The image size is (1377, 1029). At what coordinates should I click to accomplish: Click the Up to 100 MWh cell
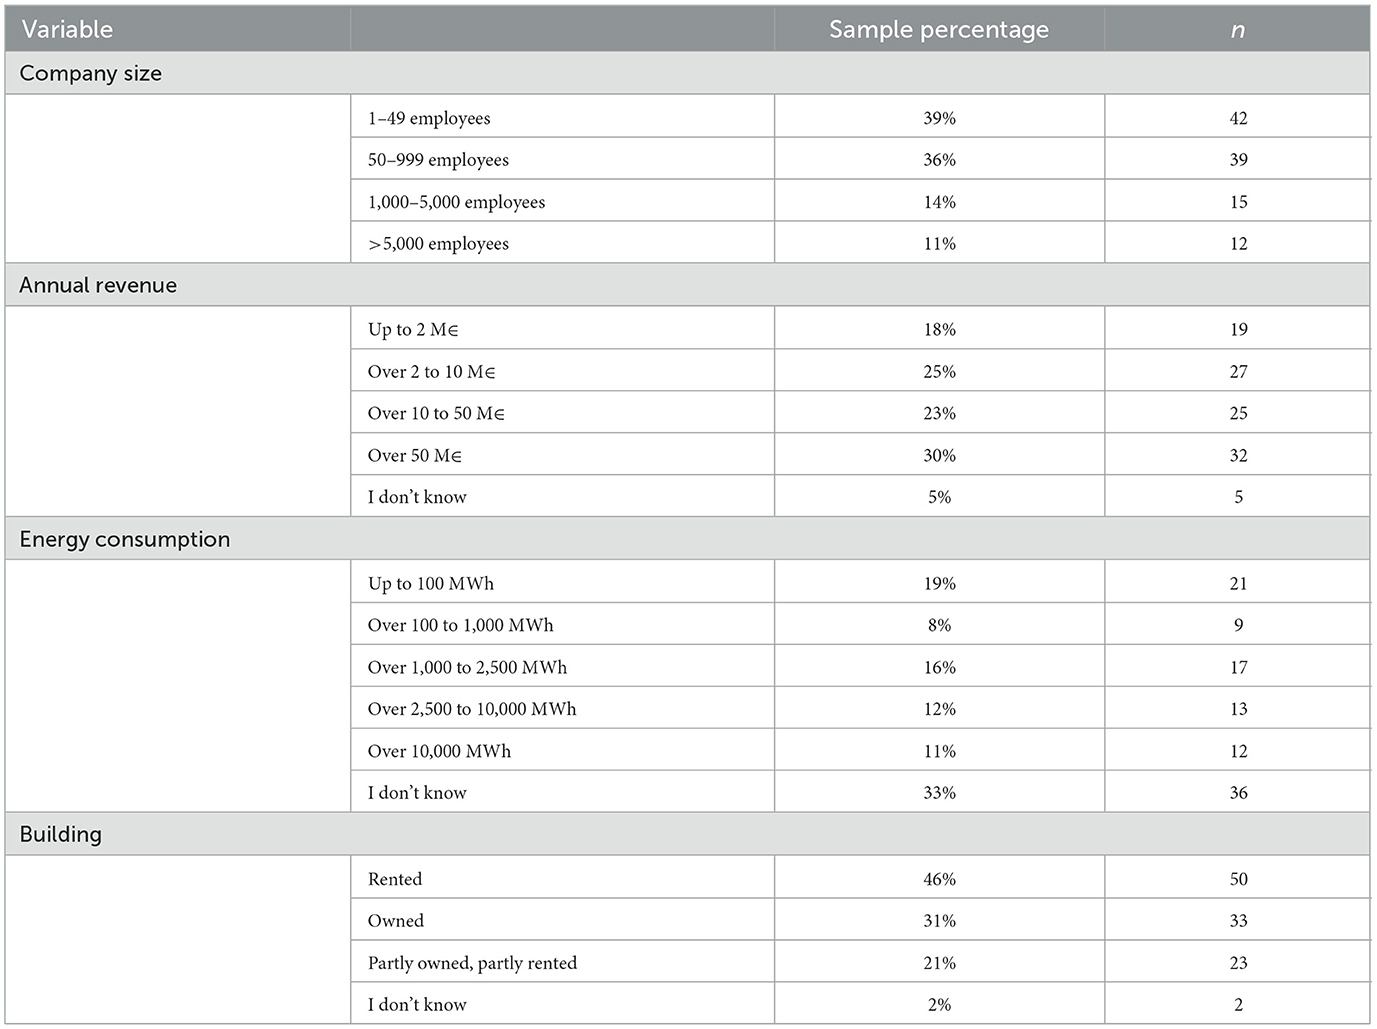430,584
